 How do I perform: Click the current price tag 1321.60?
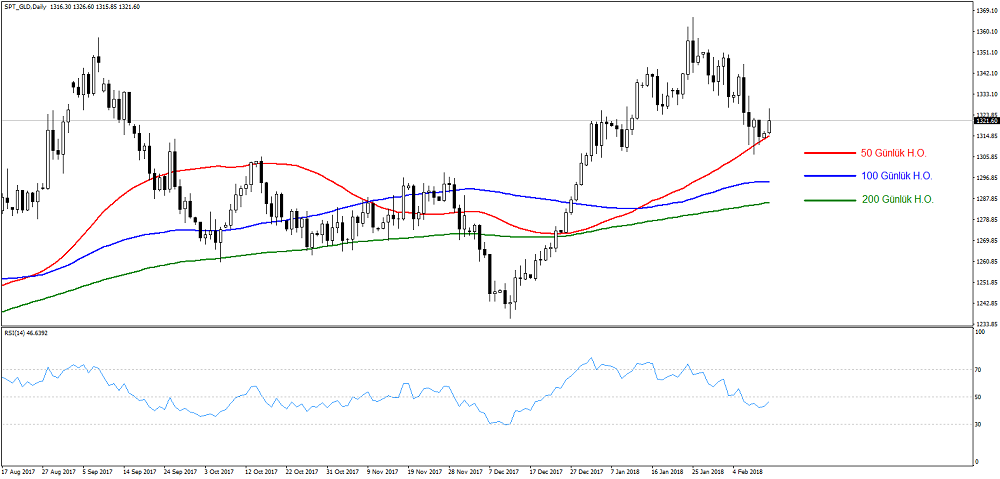click(985, 120)
